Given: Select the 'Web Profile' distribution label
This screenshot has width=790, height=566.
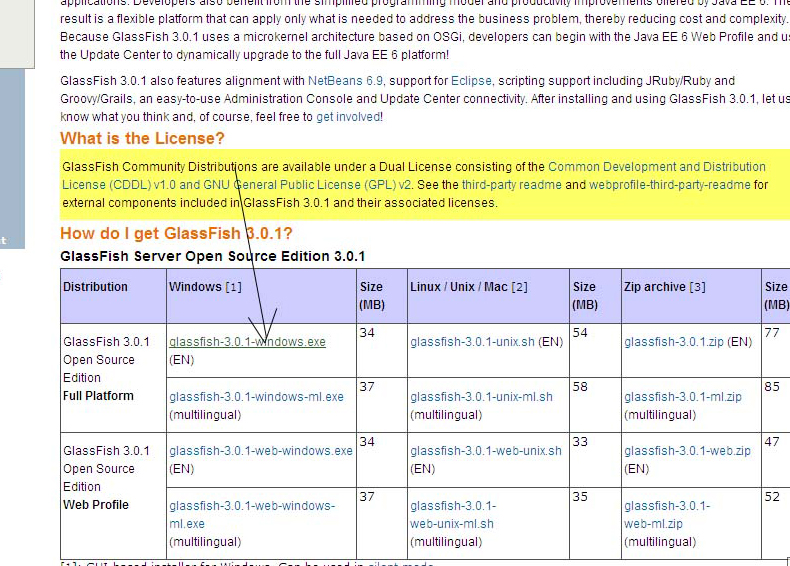Looking at the screenshot, I should click(96, 505).
